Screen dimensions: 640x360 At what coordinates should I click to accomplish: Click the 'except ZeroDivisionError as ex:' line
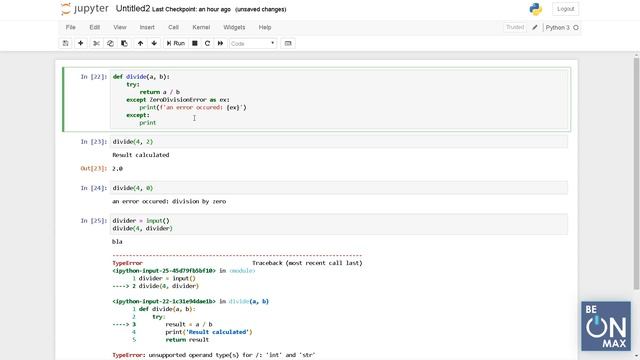coord(178,100)
